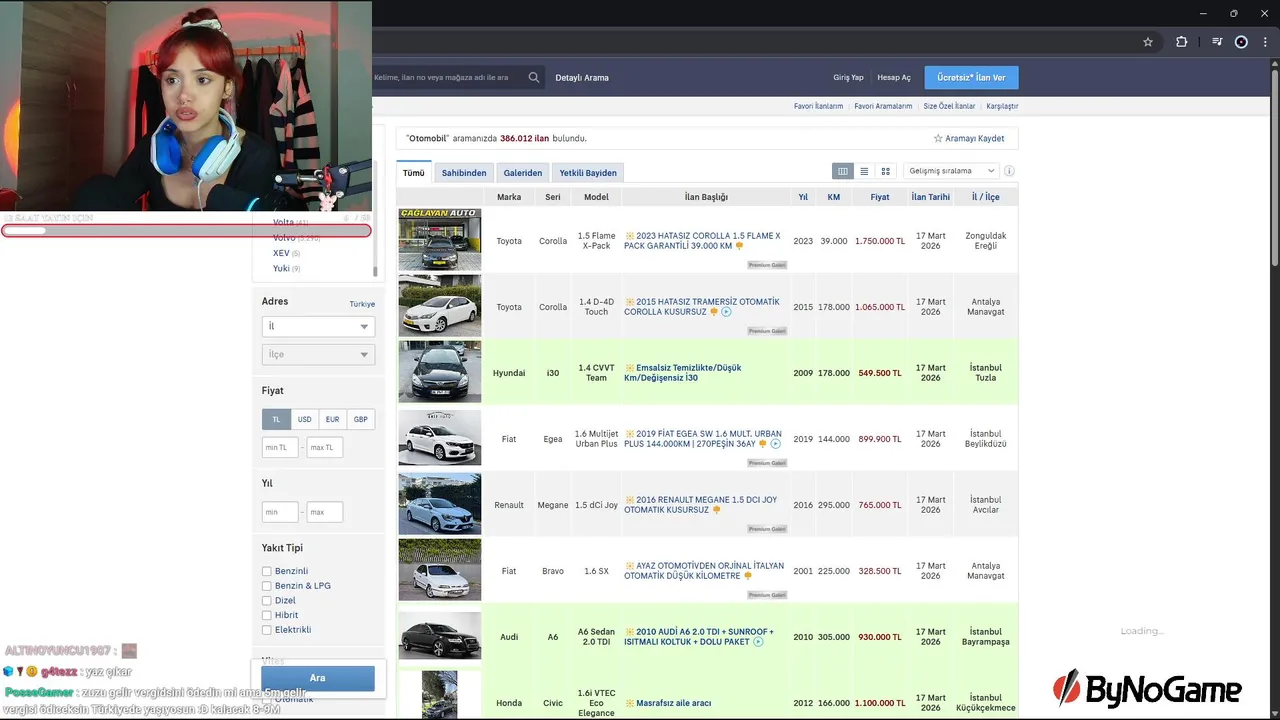Open Detaylı Arama link
Viewport: 1280px width, 720px height.
(582, 78)
